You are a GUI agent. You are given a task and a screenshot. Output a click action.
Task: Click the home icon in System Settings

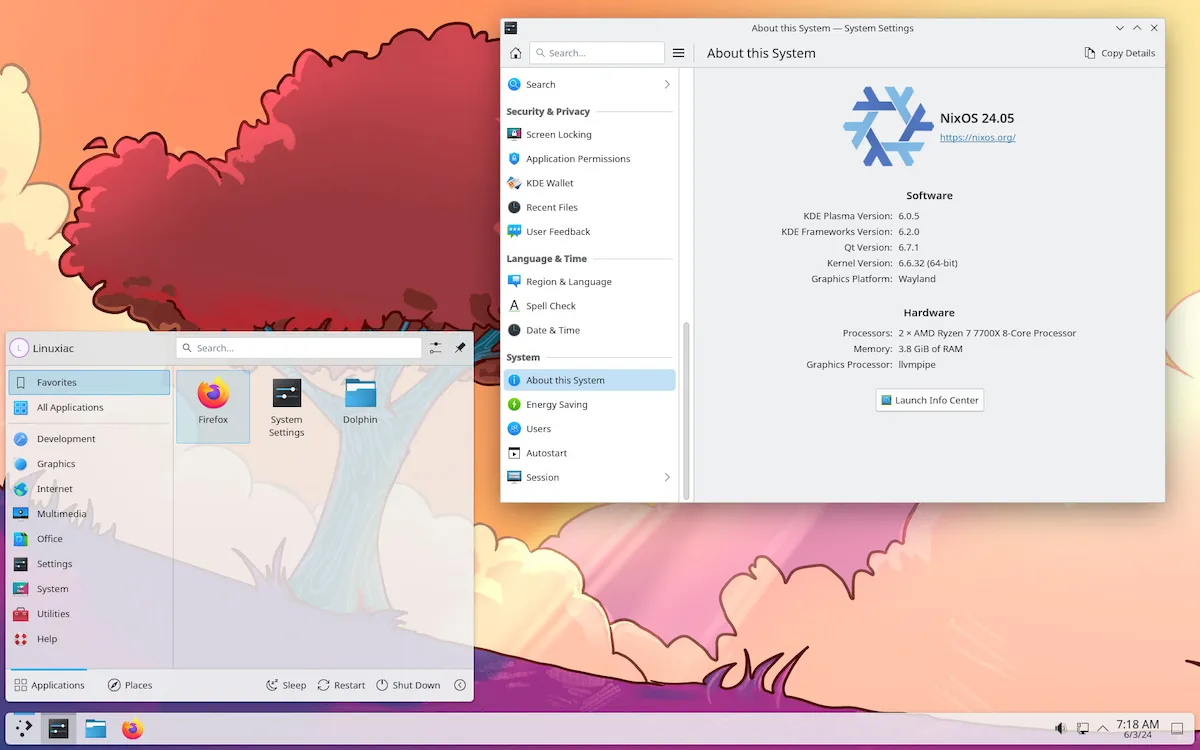coord(515,53)
